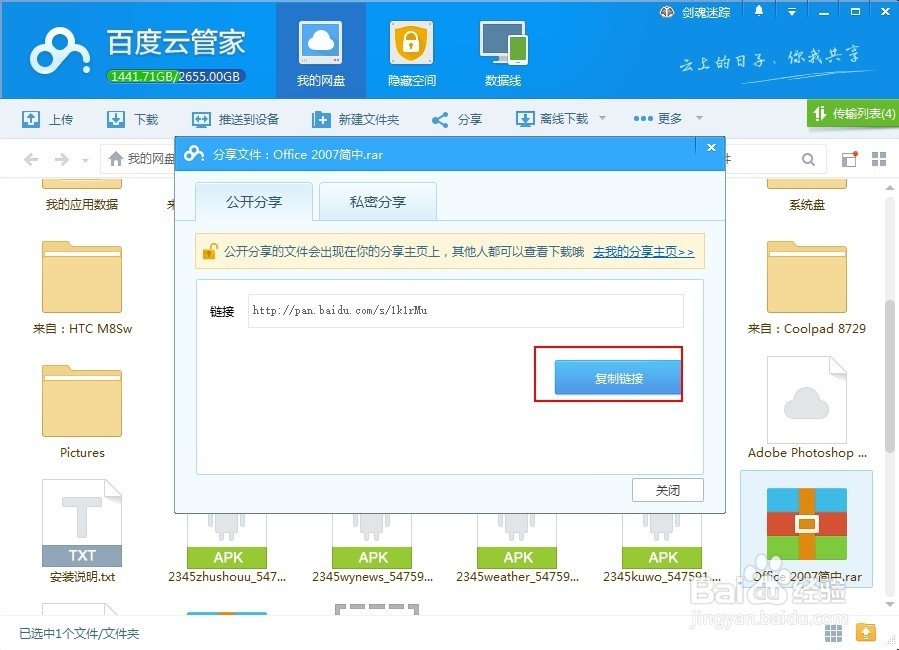Open the 更多 menu
Screen dimensions: 899x650
coord(658,119)
